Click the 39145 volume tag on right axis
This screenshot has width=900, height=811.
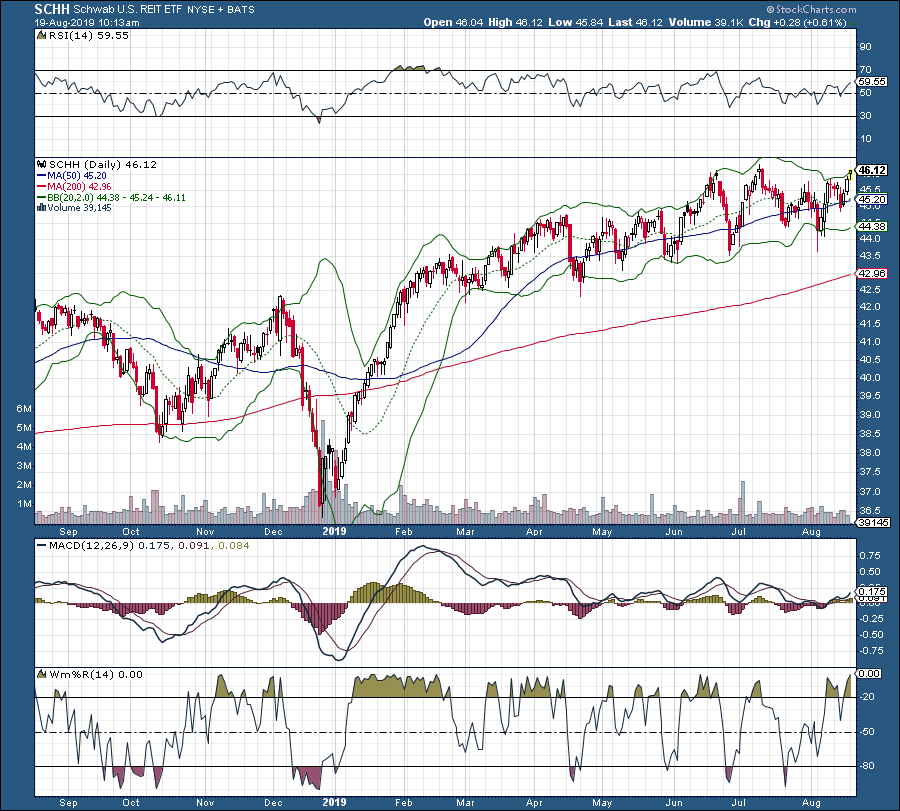click(873, 523)
